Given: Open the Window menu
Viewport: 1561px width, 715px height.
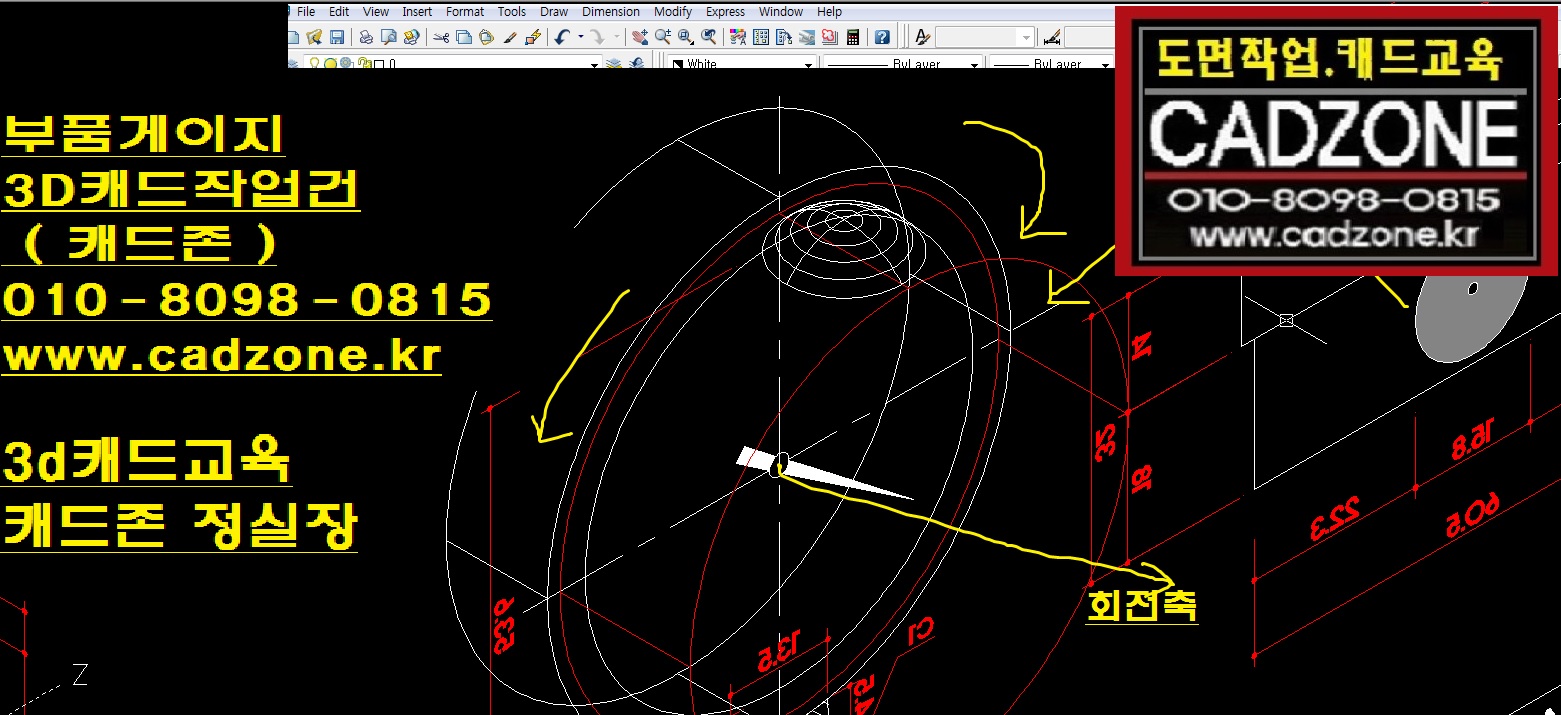Looking at the screenshot, I should click(781, 12).
